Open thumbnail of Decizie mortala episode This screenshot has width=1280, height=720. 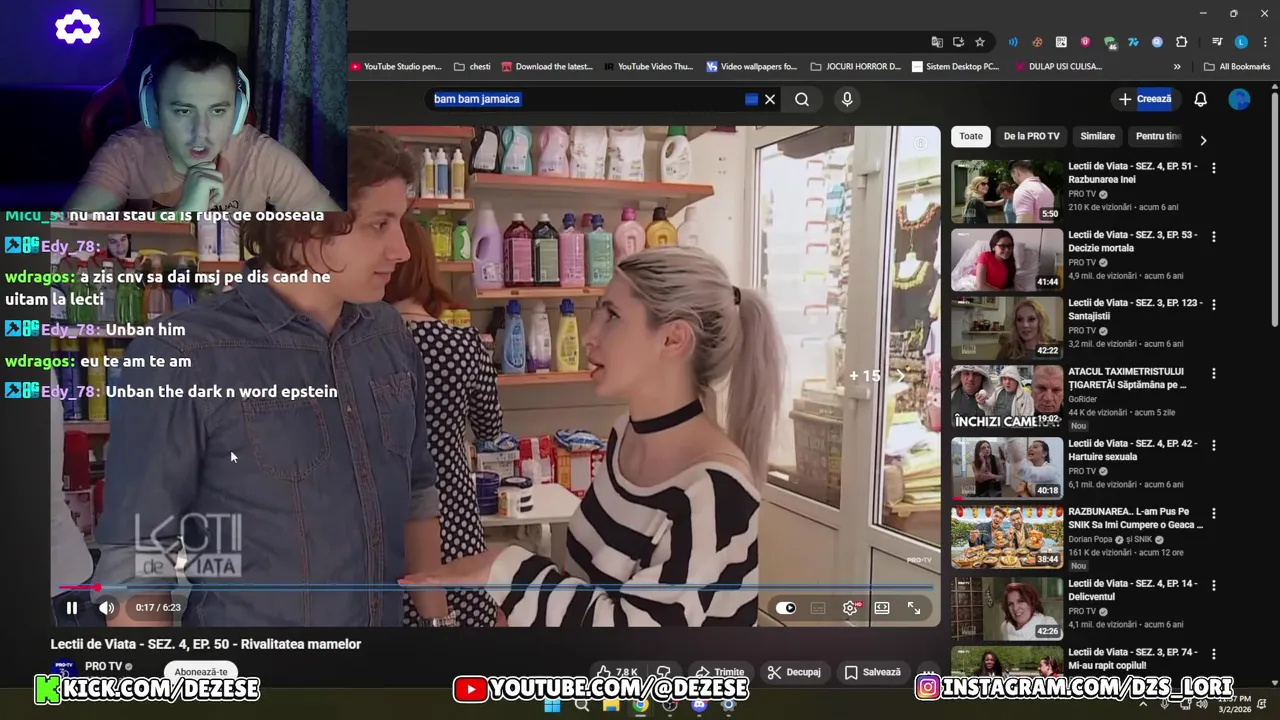[1007, 260]
